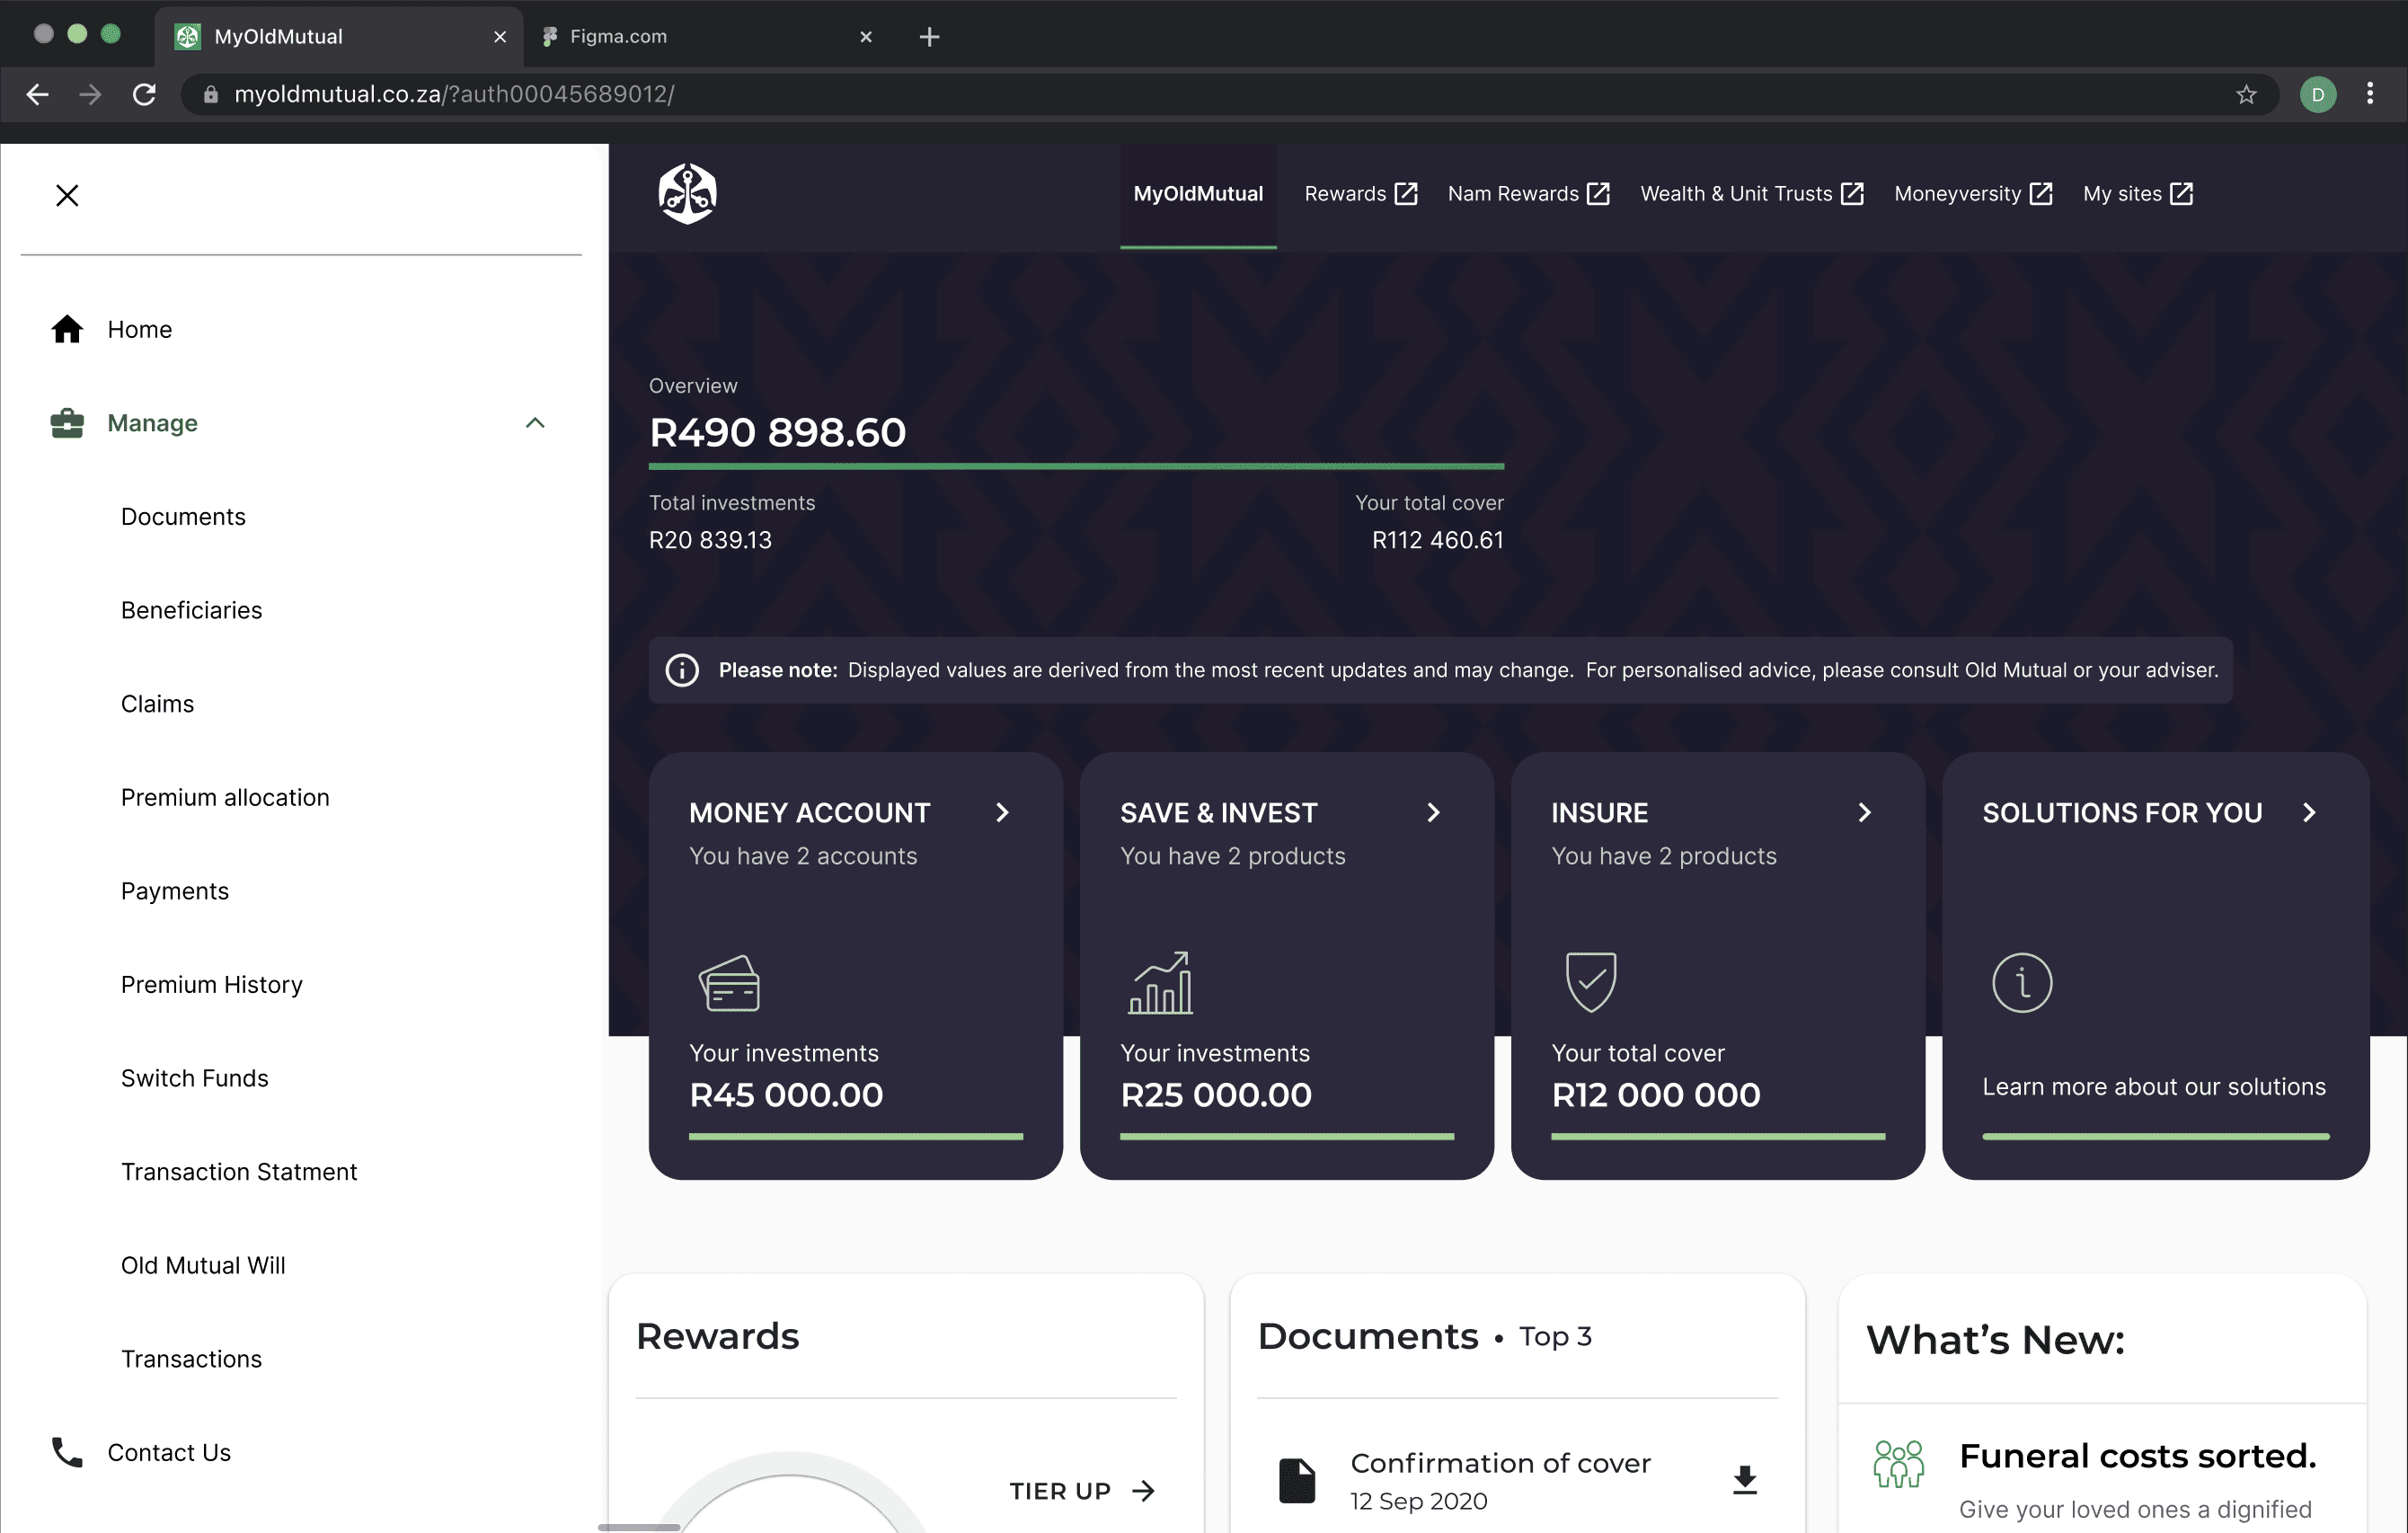Click the Old Mutual anchor logo
This screenshot has width=2408, height=1533.
[687, 194]
